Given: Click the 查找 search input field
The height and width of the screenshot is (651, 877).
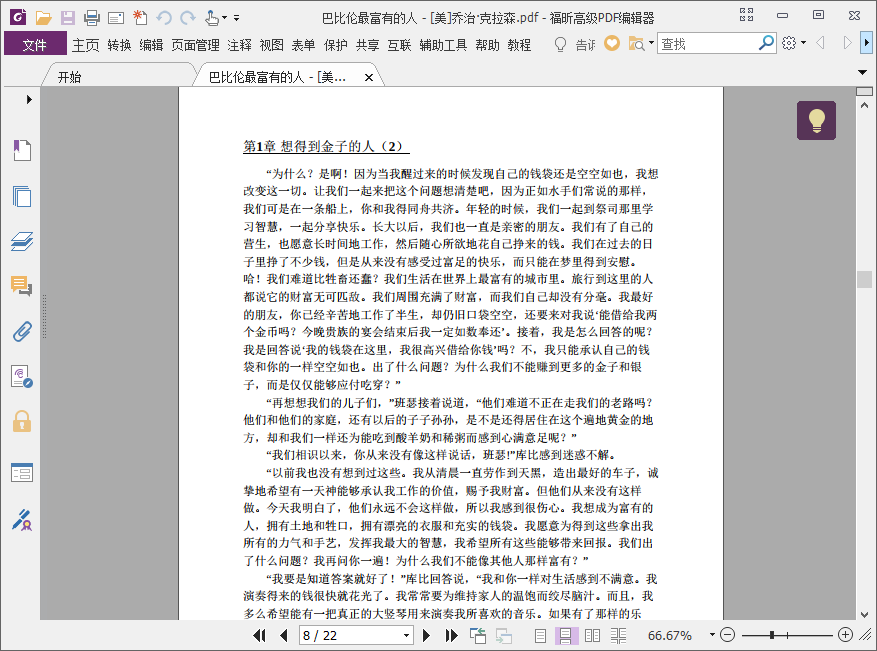Looking at the screenshot, I should (x=708, y=43).
